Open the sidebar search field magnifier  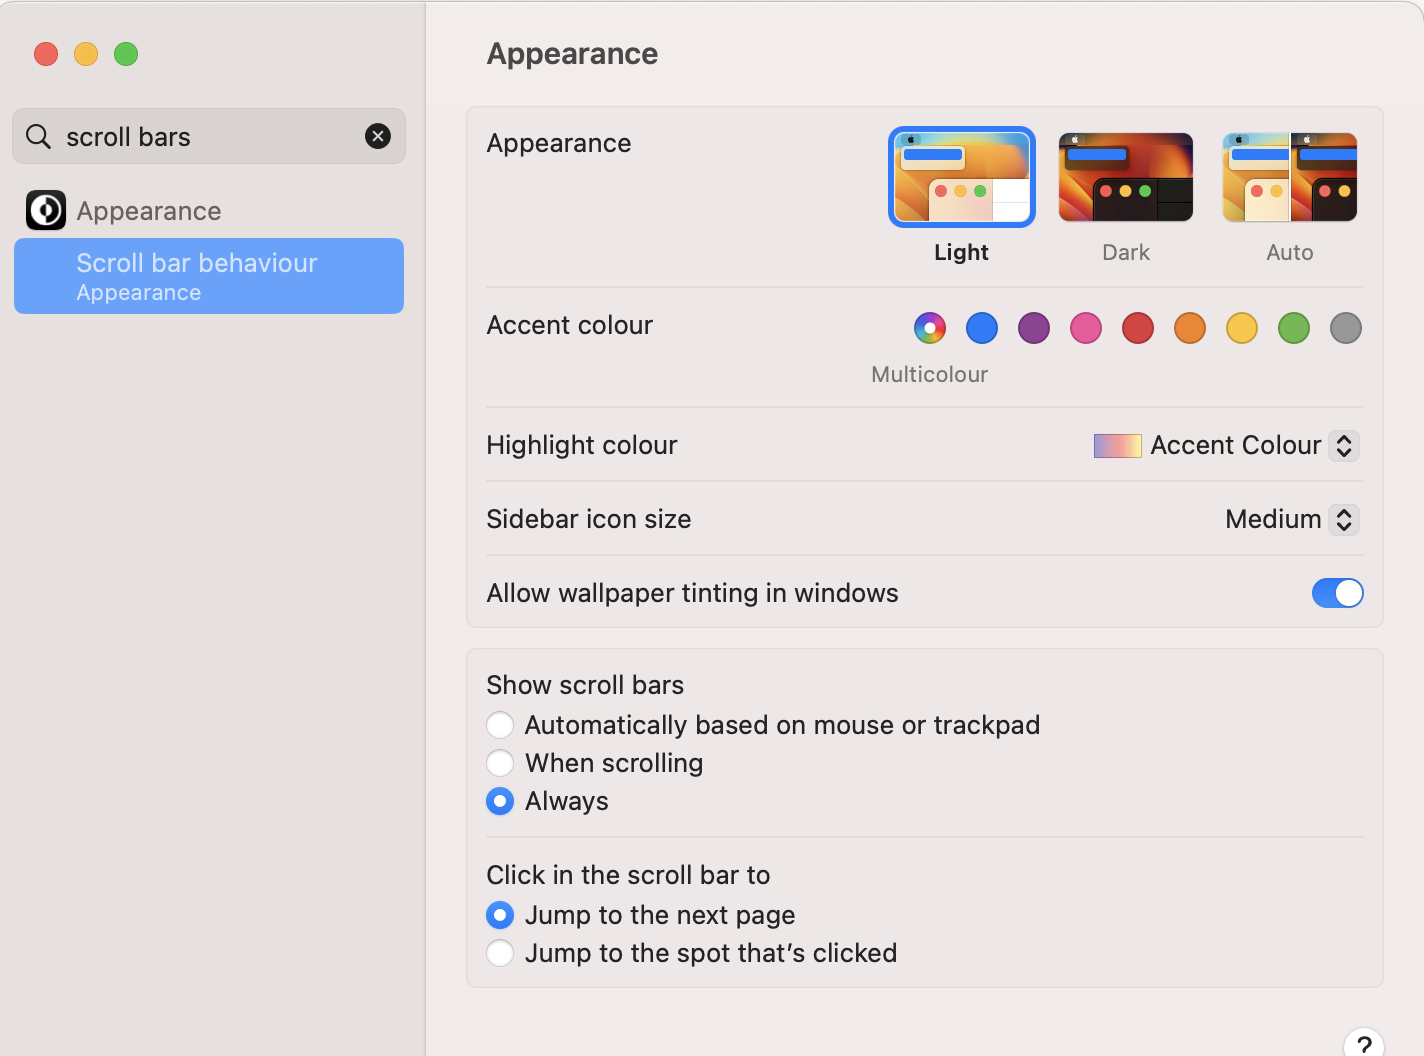tap(37, 135)
